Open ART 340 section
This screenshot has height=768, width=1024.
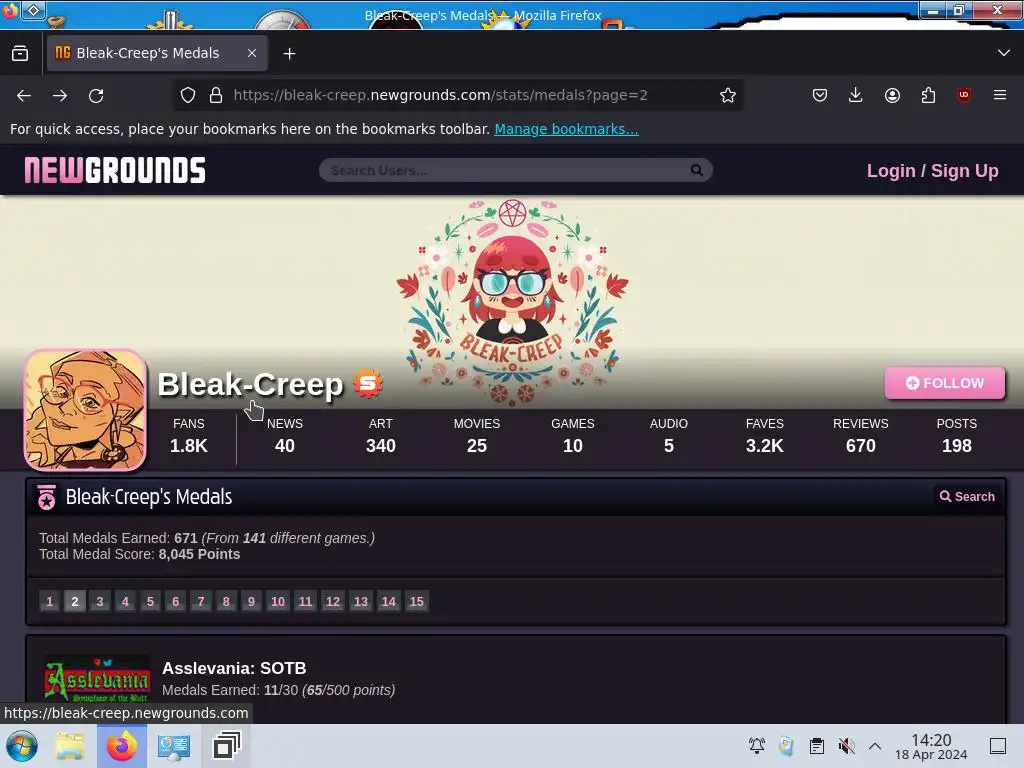point(381,436)
